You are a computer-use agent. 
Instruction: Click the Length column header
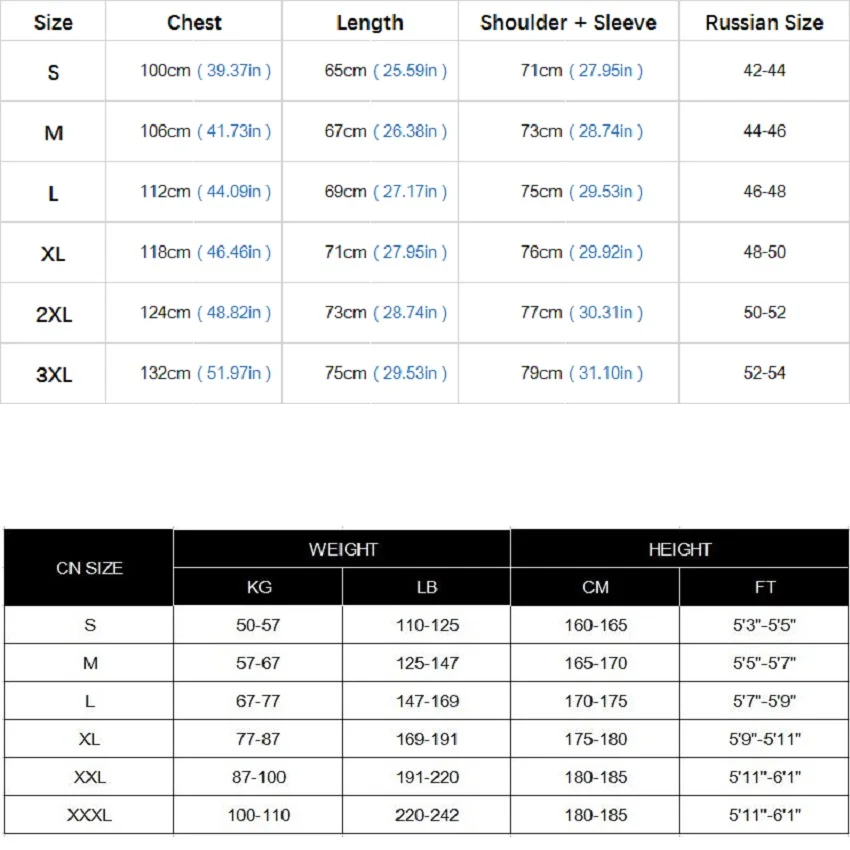click(x=370, y=22)
